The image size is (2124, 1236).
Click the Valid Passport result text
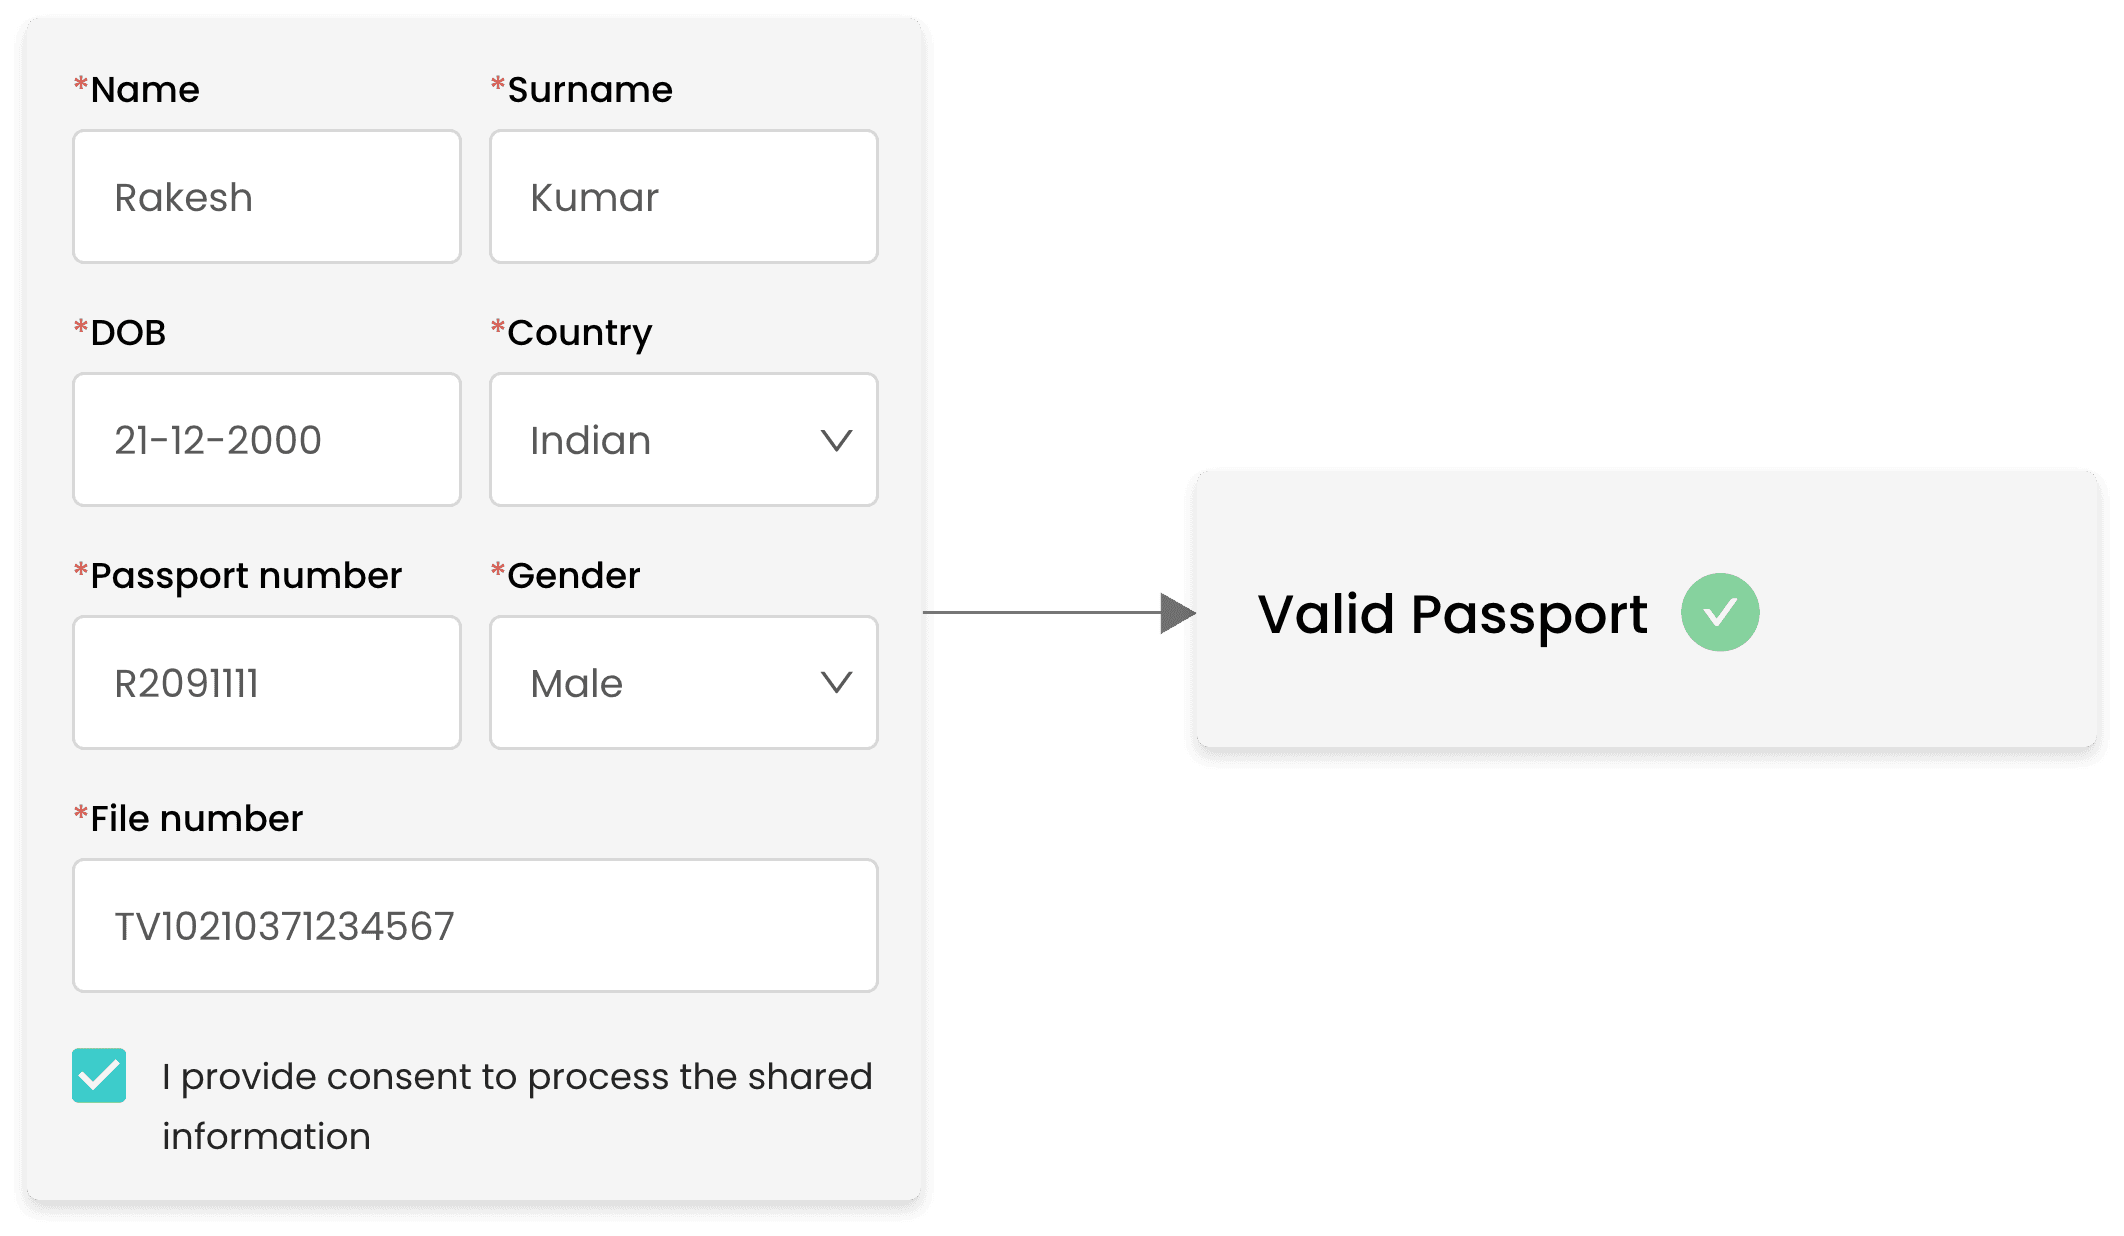pyautogui.click(x=1452, y=614)
